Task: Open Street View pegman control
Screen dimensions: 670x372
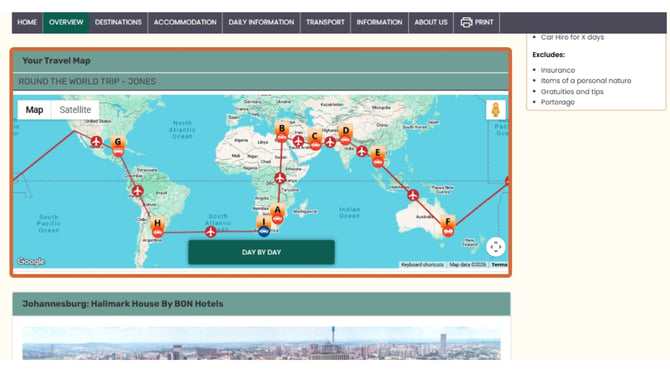Action: click(496, 110)
